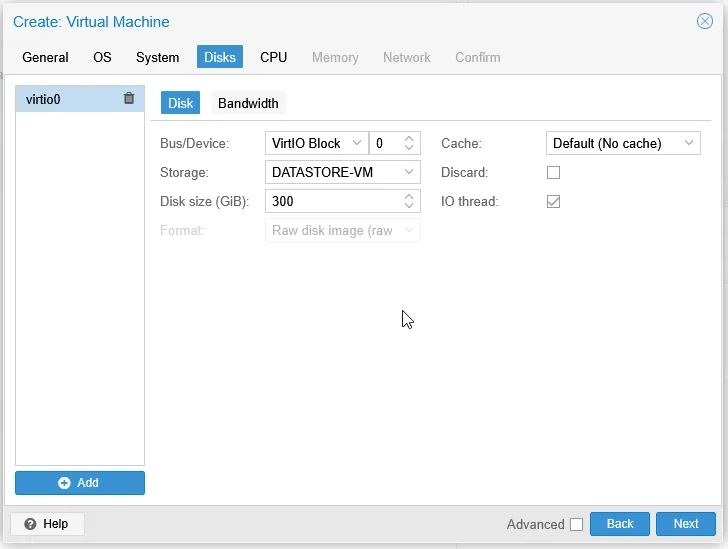The height and width of the screenshot is (549, 728).
Task: Toggle the IO thread checkbox
Action: point(553,201)
